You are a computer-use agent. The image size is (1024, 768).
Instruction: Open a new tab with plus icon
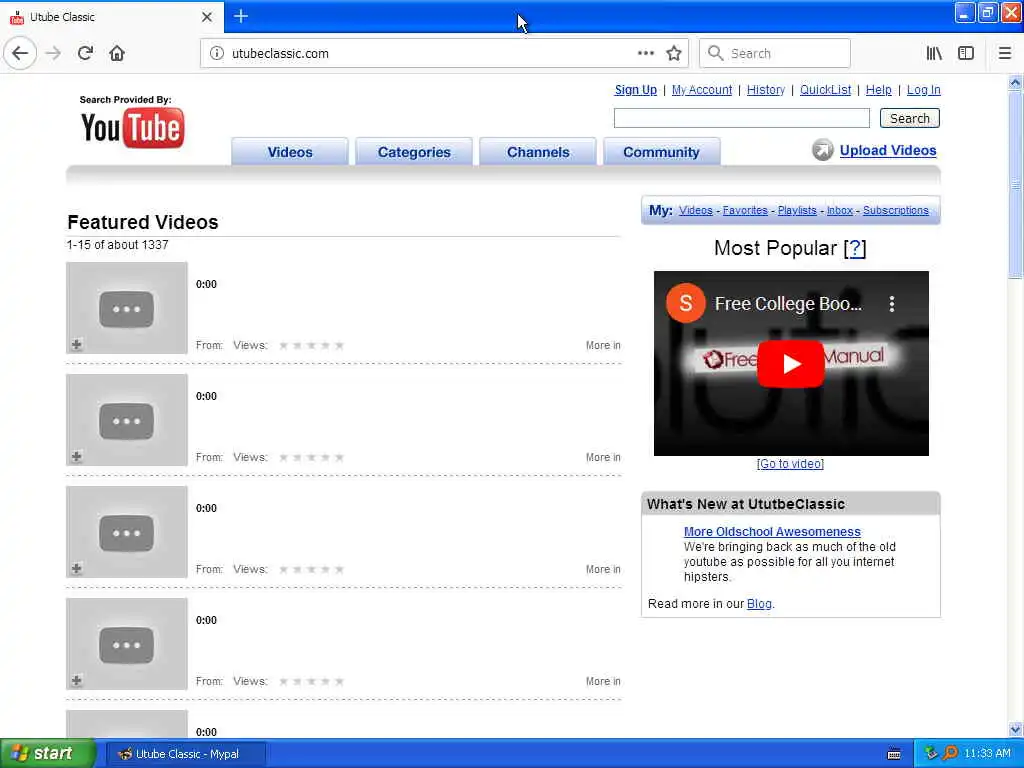[241, 16]
